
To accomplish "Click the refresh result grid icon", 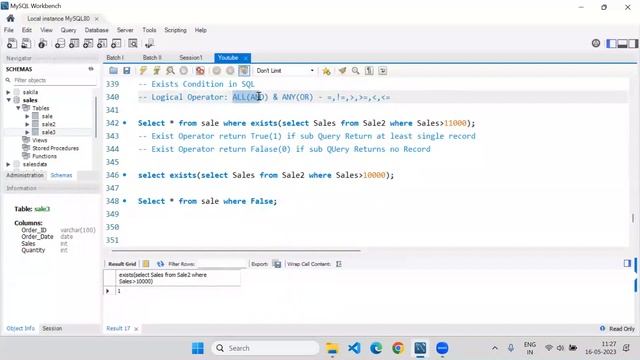I will (x=160, y=264).
